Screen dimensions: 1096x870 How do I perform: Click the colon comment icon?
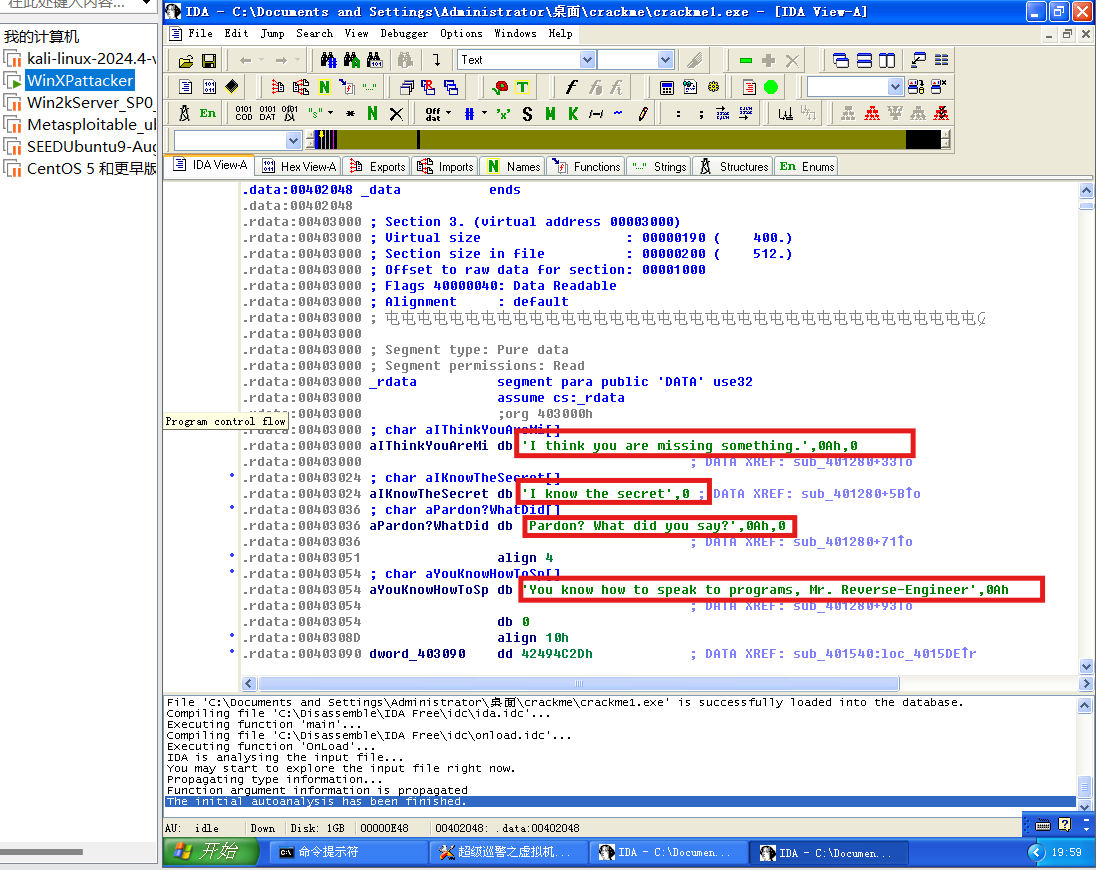(x=678, y=113)
